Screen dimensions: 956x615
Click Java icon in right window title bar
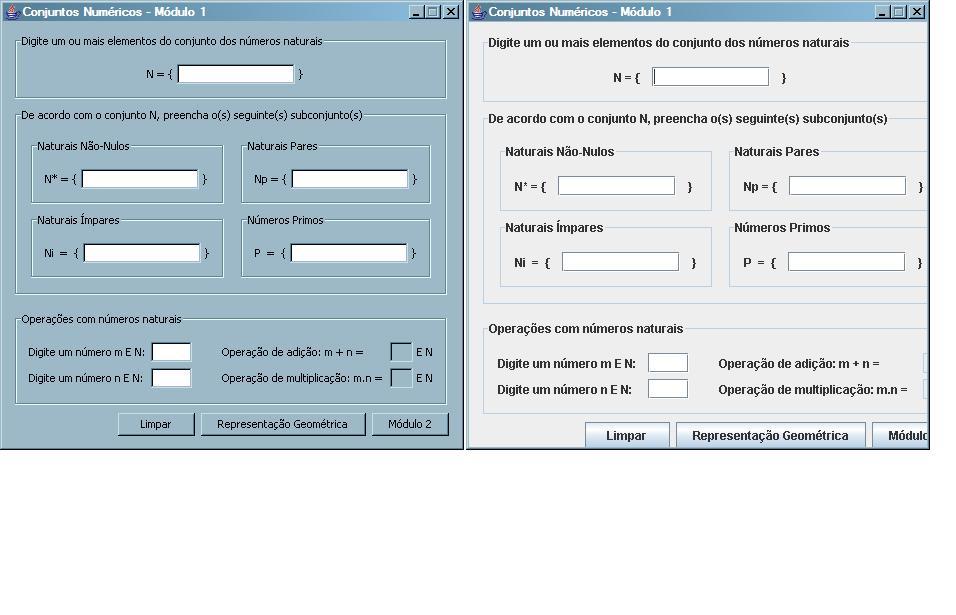[x=479, y=12]
